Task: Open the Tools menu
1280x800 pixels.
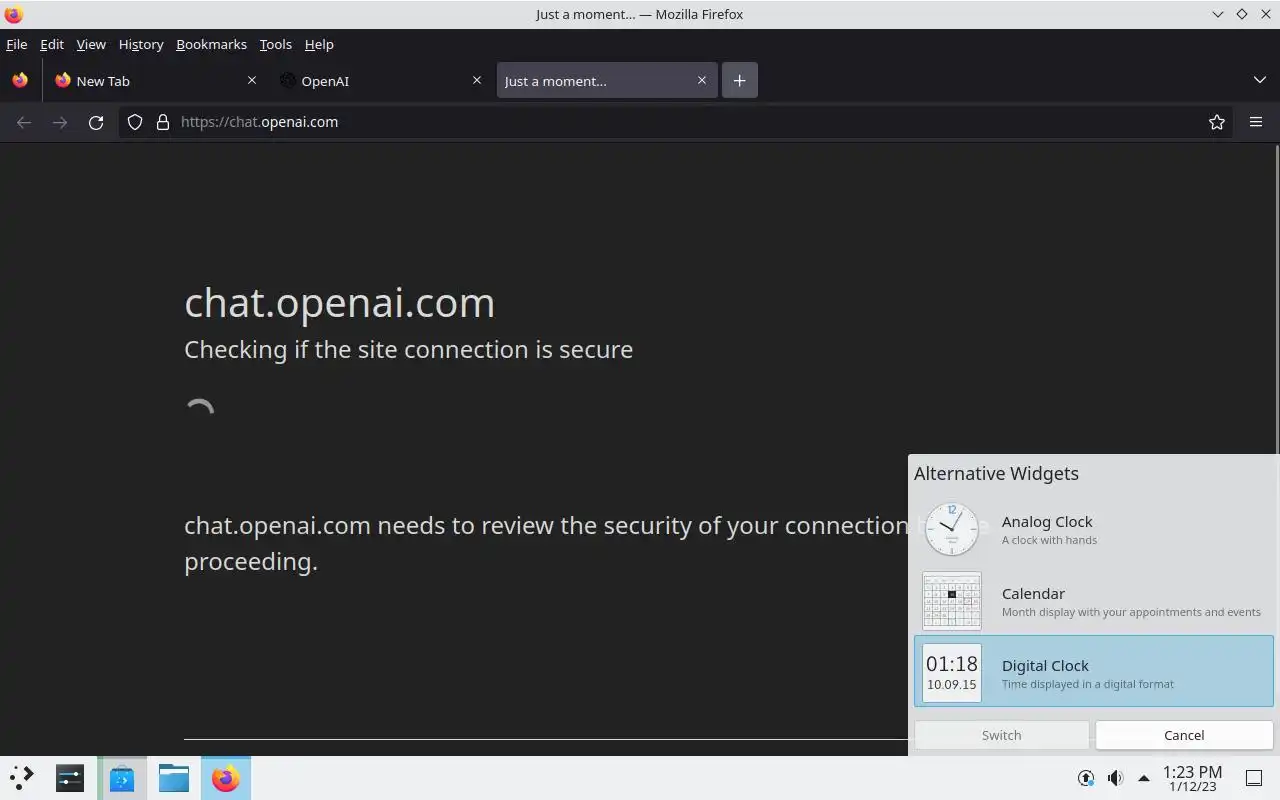Action: 276,44
